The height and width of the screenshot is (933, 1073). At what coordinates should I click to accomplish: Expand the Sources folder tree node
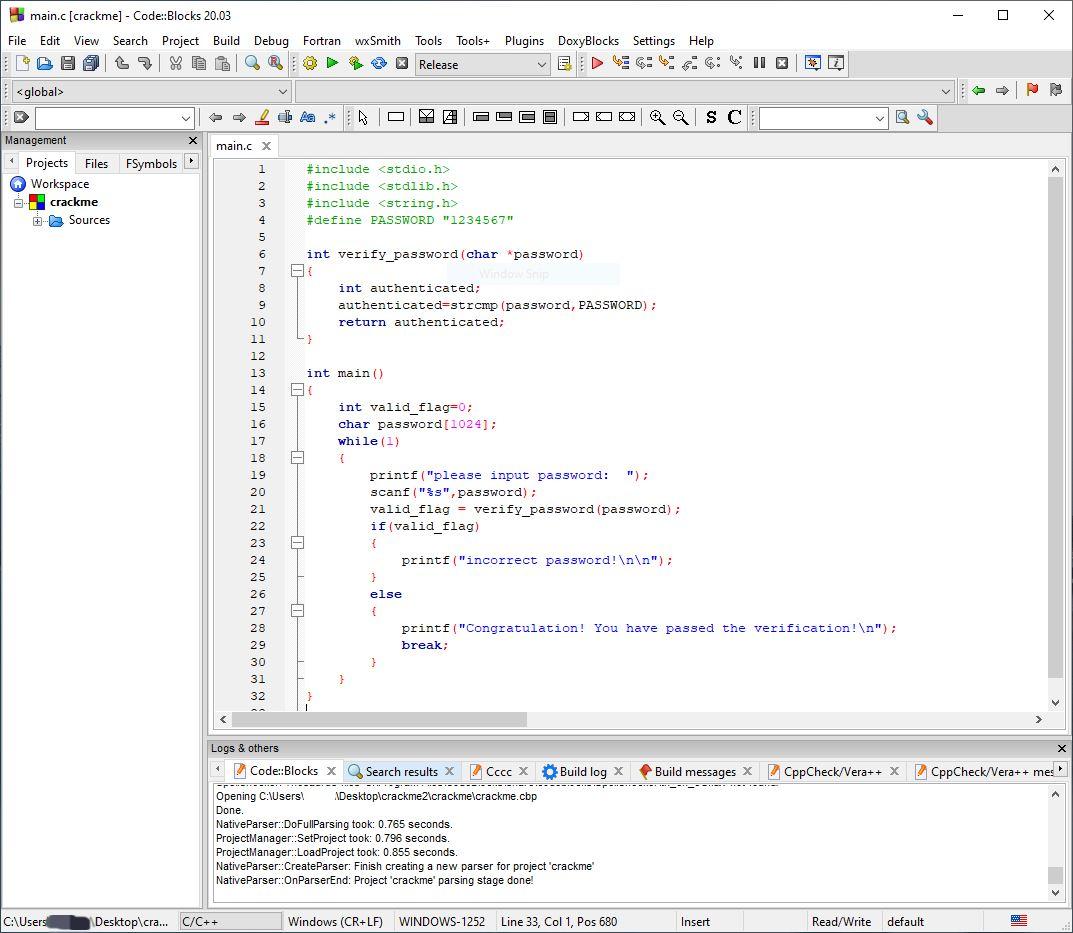[37, 220]
